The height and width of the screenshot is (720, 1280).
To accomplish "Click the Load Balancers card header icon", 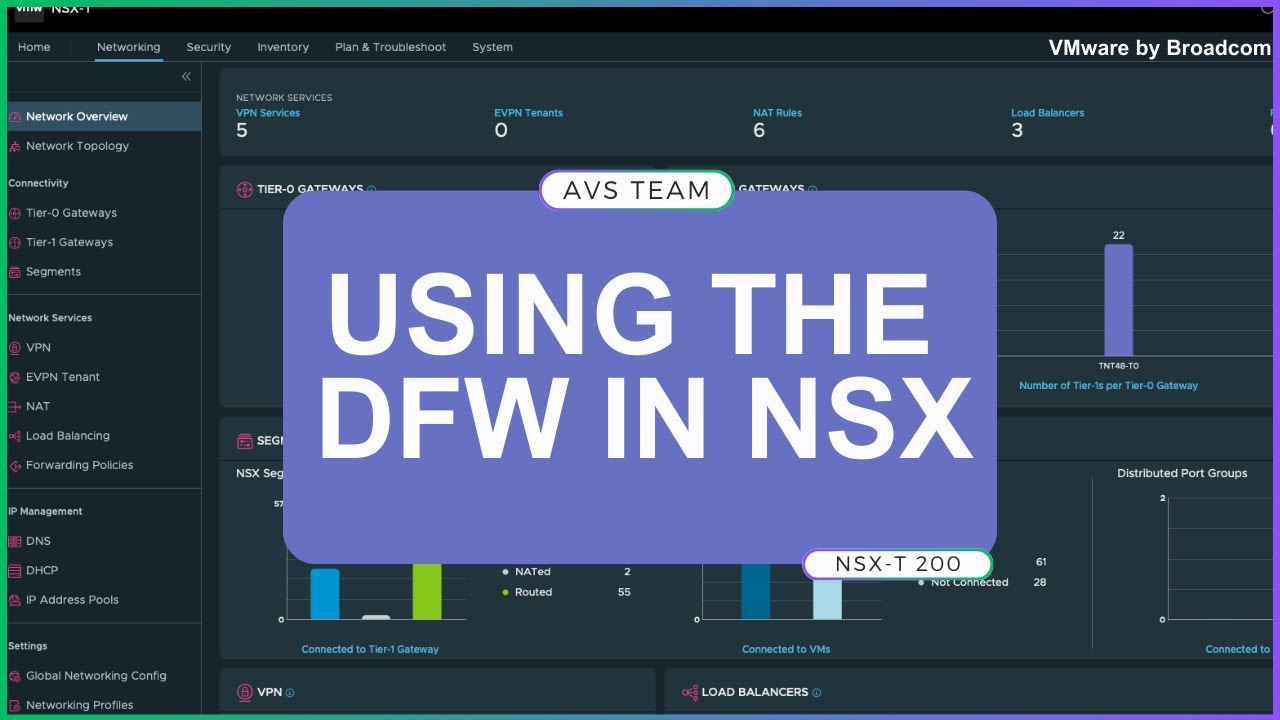I will click(x=689, y=692).
